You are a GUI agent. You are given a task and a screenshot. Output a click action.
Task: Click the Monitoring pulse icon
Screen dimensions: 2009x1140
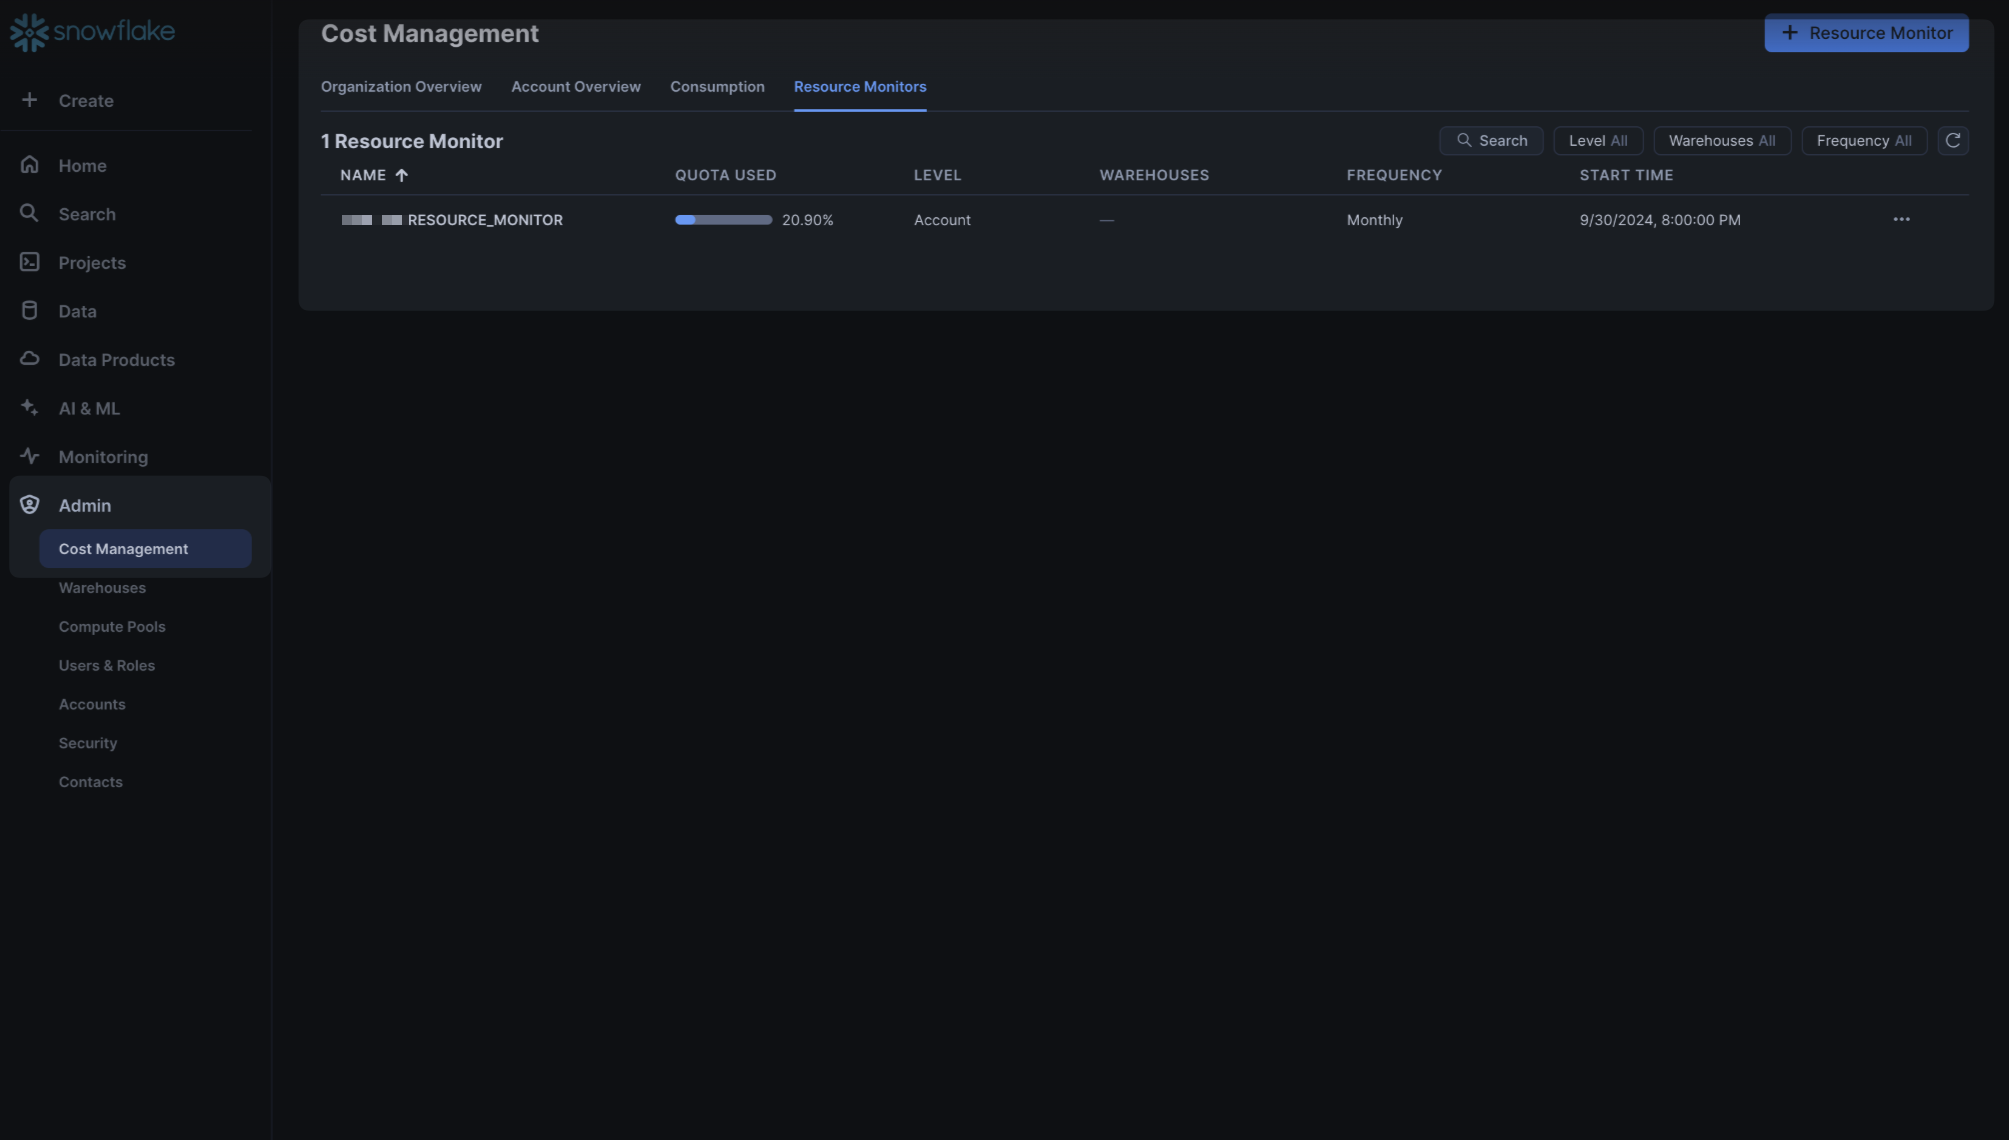click(x=29, y=456)
